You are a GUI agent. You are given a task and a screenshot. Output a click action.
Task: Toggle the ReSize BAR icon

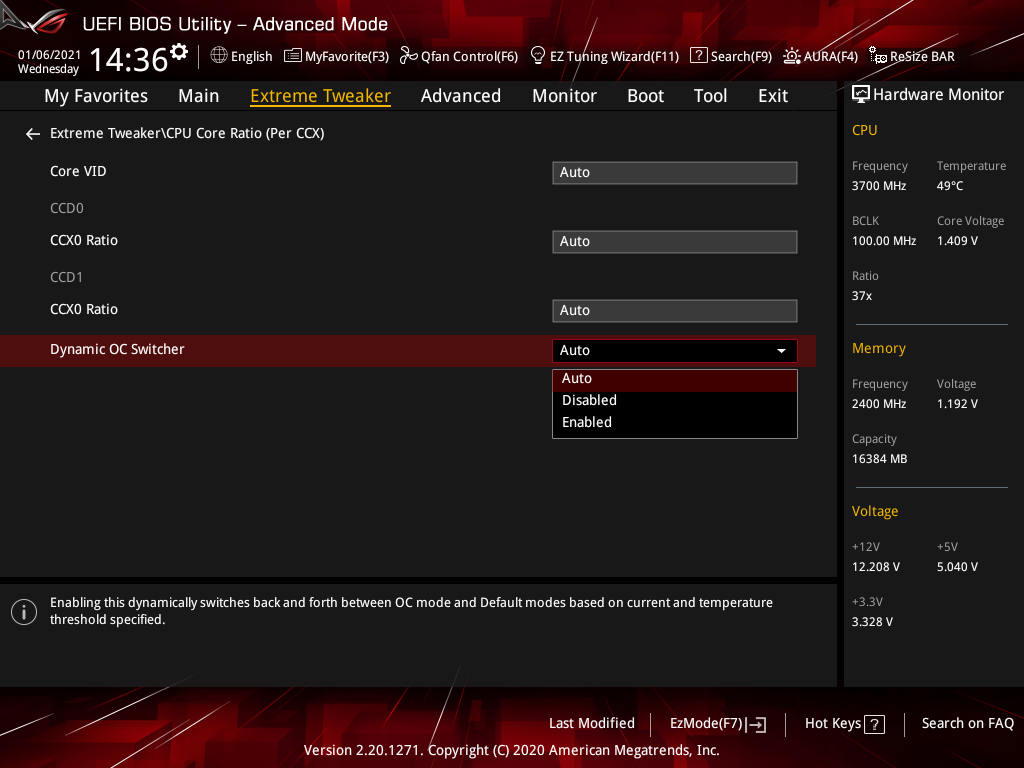tap(878, 56)
